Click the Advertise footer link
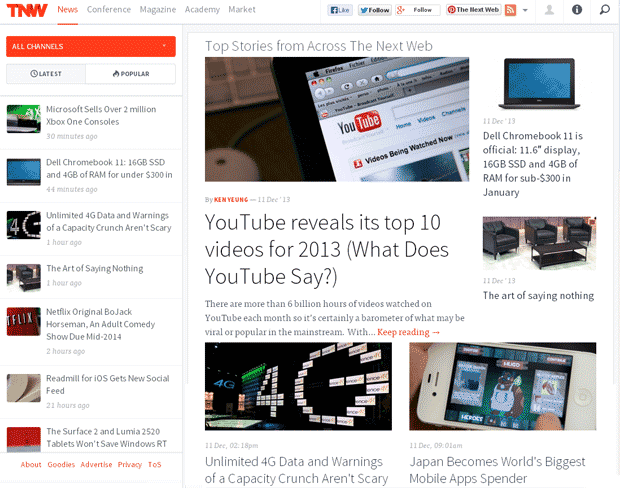This screenshot has width=620, height=488. pos(96,465)
